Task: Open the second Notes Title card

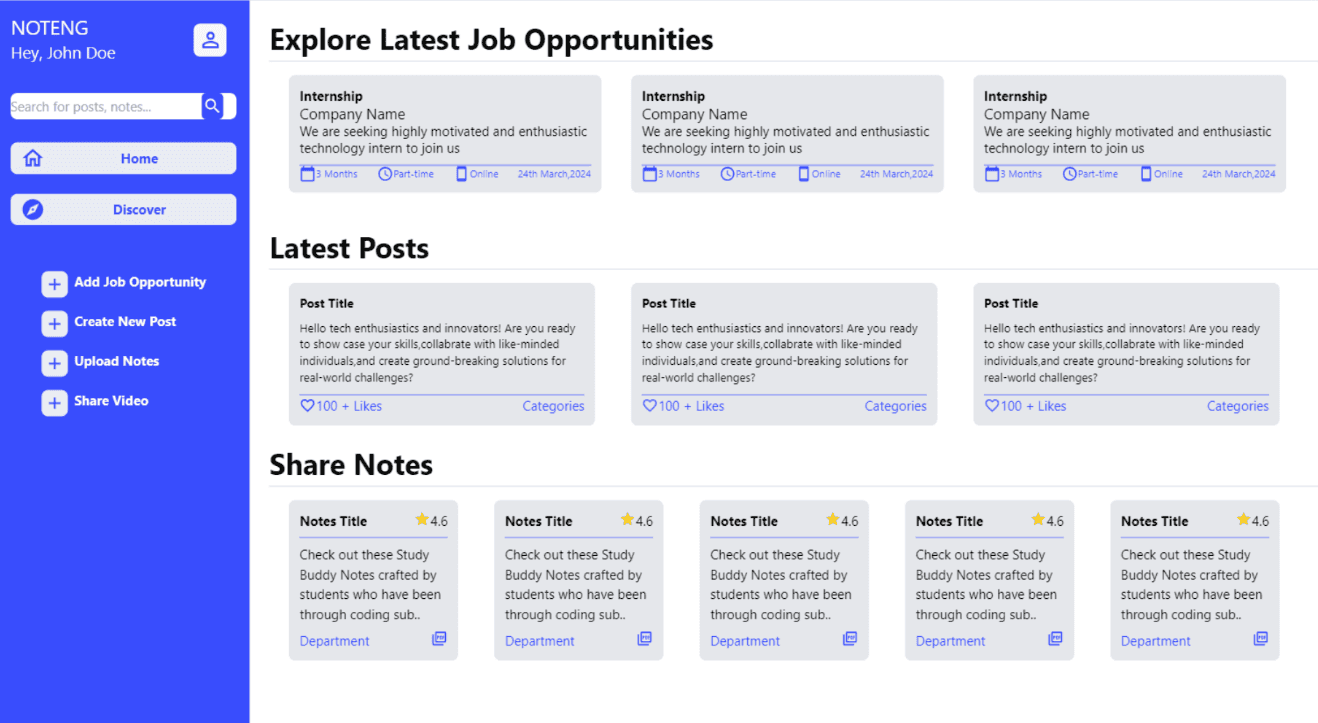Action: point(578,580)
